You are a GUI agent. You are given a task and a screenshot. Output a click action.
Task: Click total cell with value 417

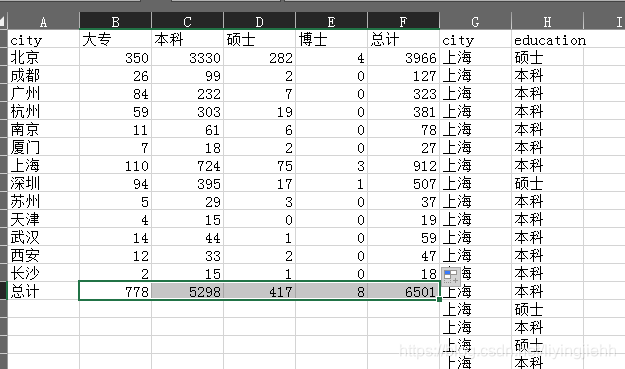coord(259,291)
